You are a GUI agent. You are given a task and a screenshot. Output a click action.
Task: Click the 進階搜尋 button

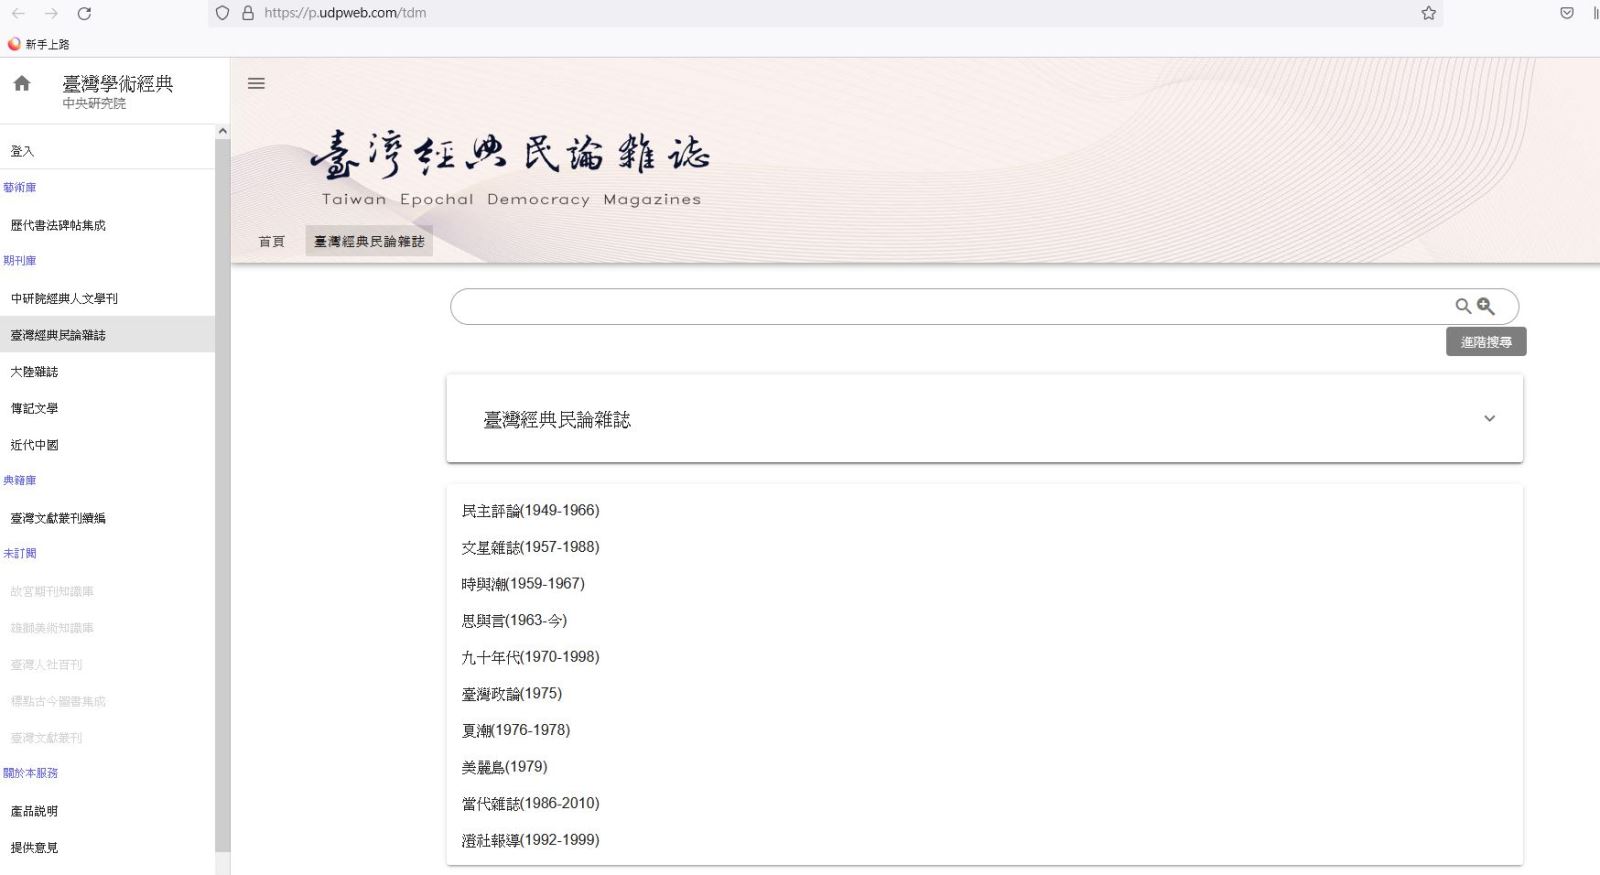(x=1486, y=342)
